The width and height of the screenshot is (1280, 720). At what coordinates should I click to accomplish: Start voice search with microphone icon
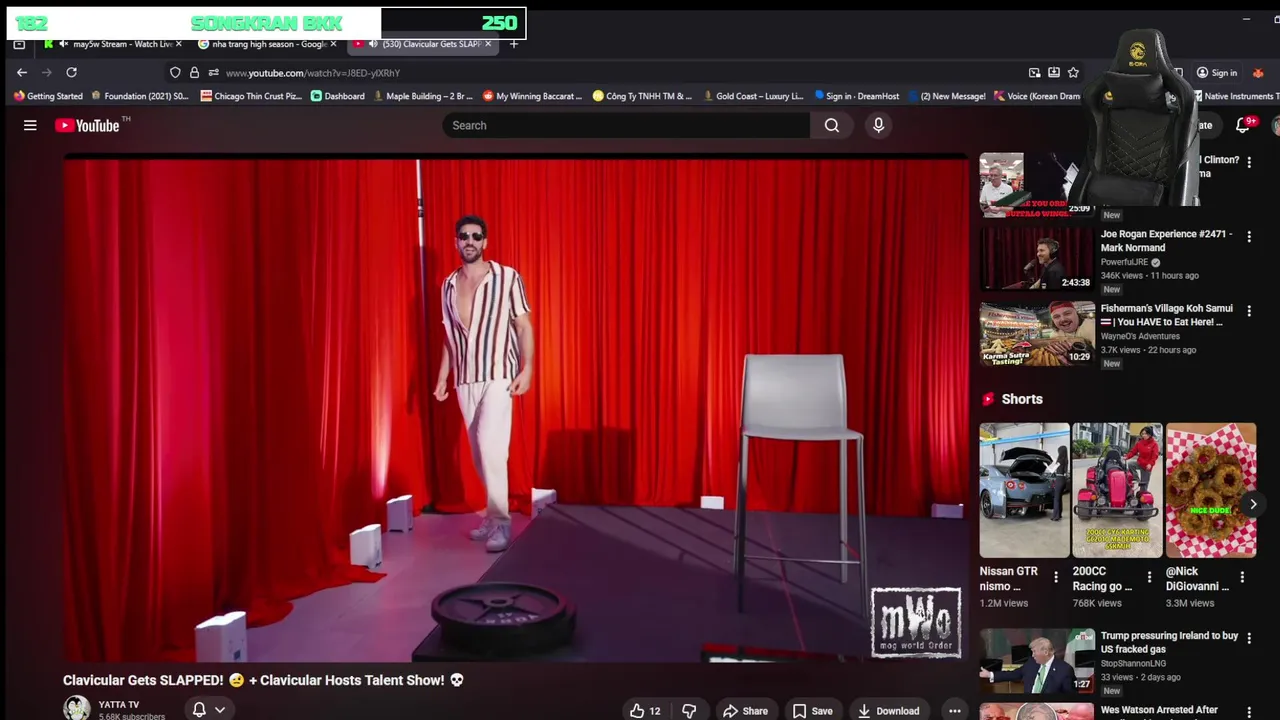(878, 125)
